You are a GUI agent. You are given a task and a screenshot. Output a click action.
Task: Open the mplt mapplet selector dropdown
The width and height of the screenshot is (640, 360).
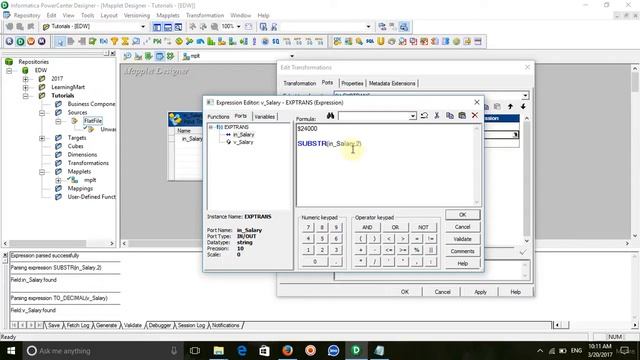point(292,56)
